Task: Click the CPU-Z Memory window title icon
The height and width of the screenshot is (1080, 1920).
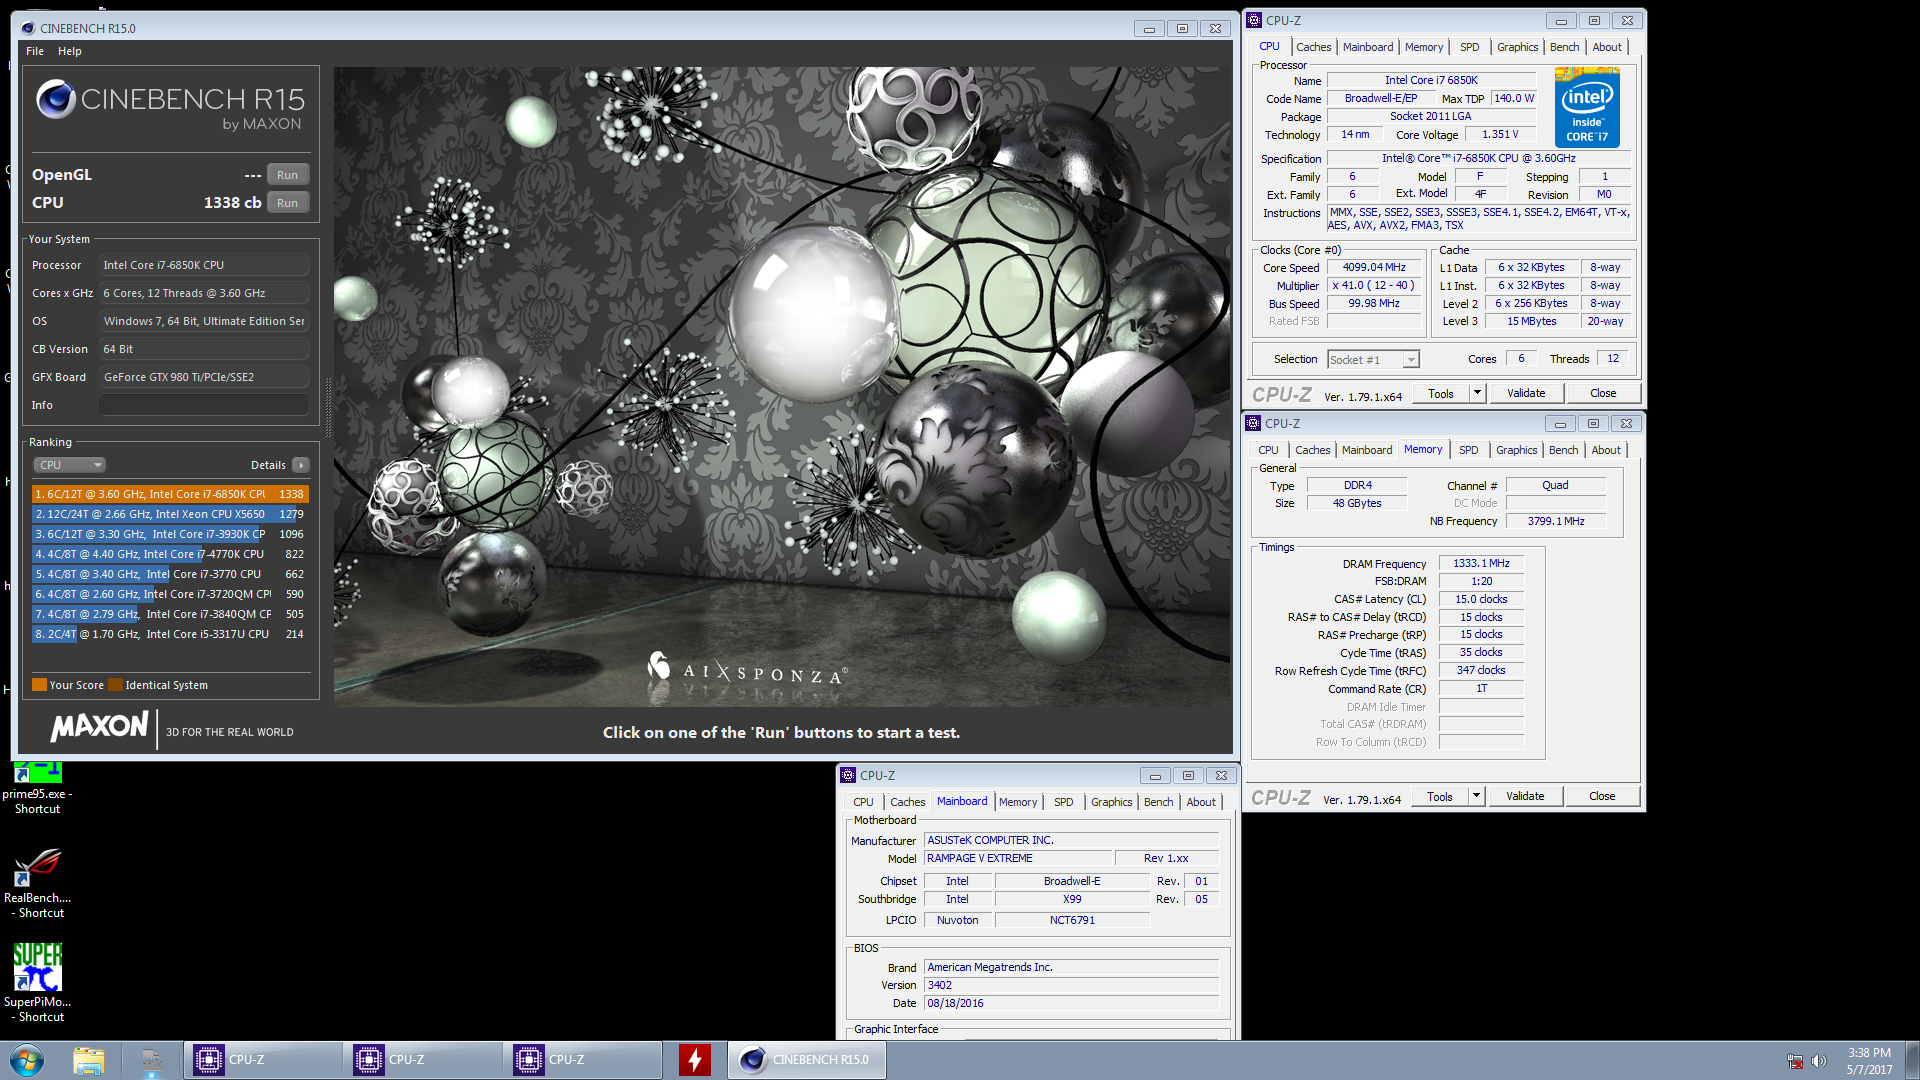Action: pos(1253,423)
